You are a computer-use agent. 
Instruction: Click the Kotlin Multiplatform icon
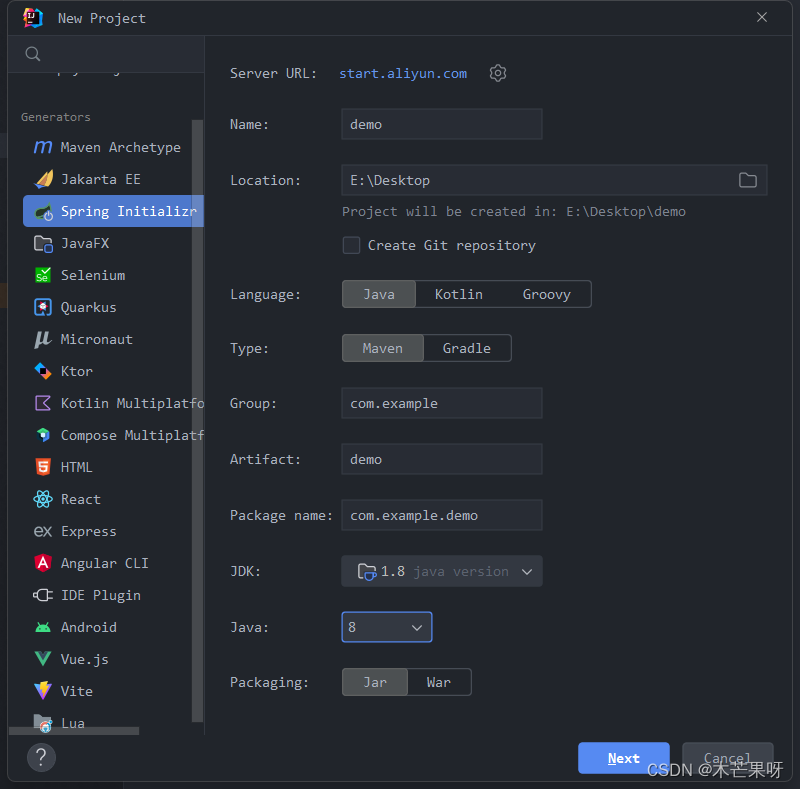point(43,403)
